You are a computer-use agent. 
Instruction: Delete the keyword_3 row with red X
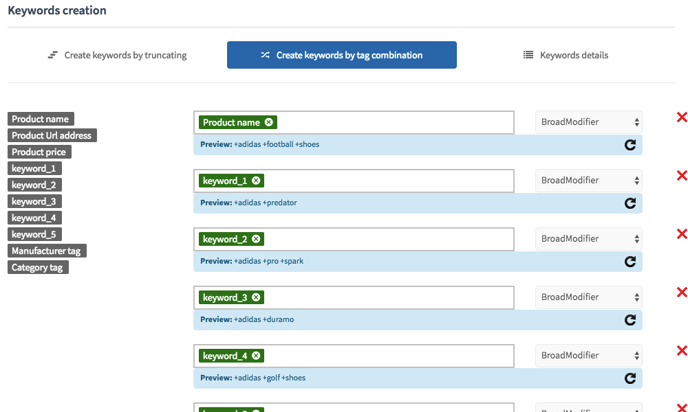pyautogui.click(x=682, y=292)
